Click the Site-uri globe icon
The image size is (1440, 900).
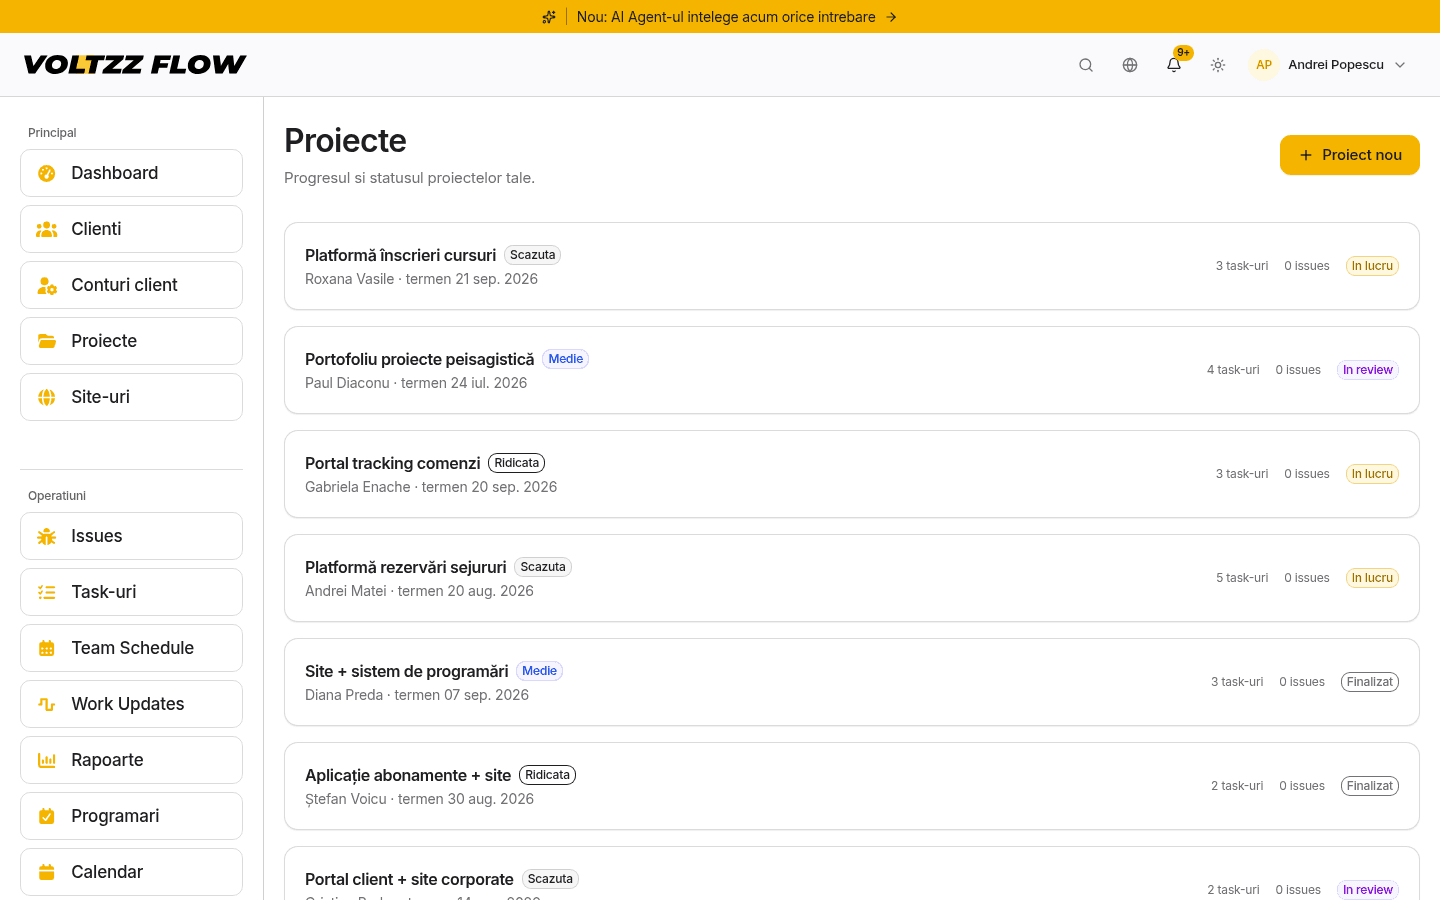point(47,397)
